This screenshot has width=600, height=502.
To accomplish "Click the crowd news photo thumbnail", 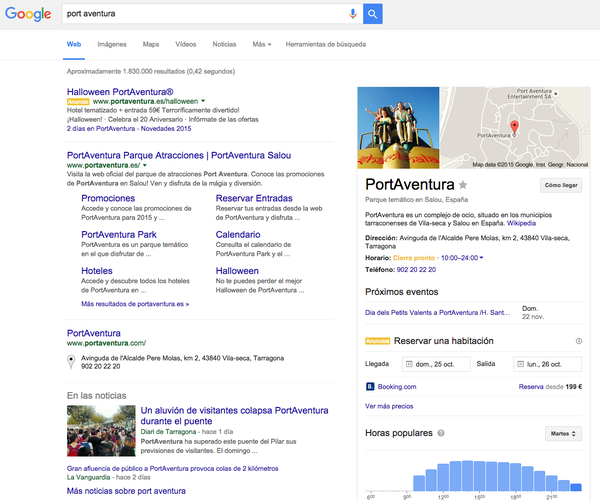I will coord(101,431).
